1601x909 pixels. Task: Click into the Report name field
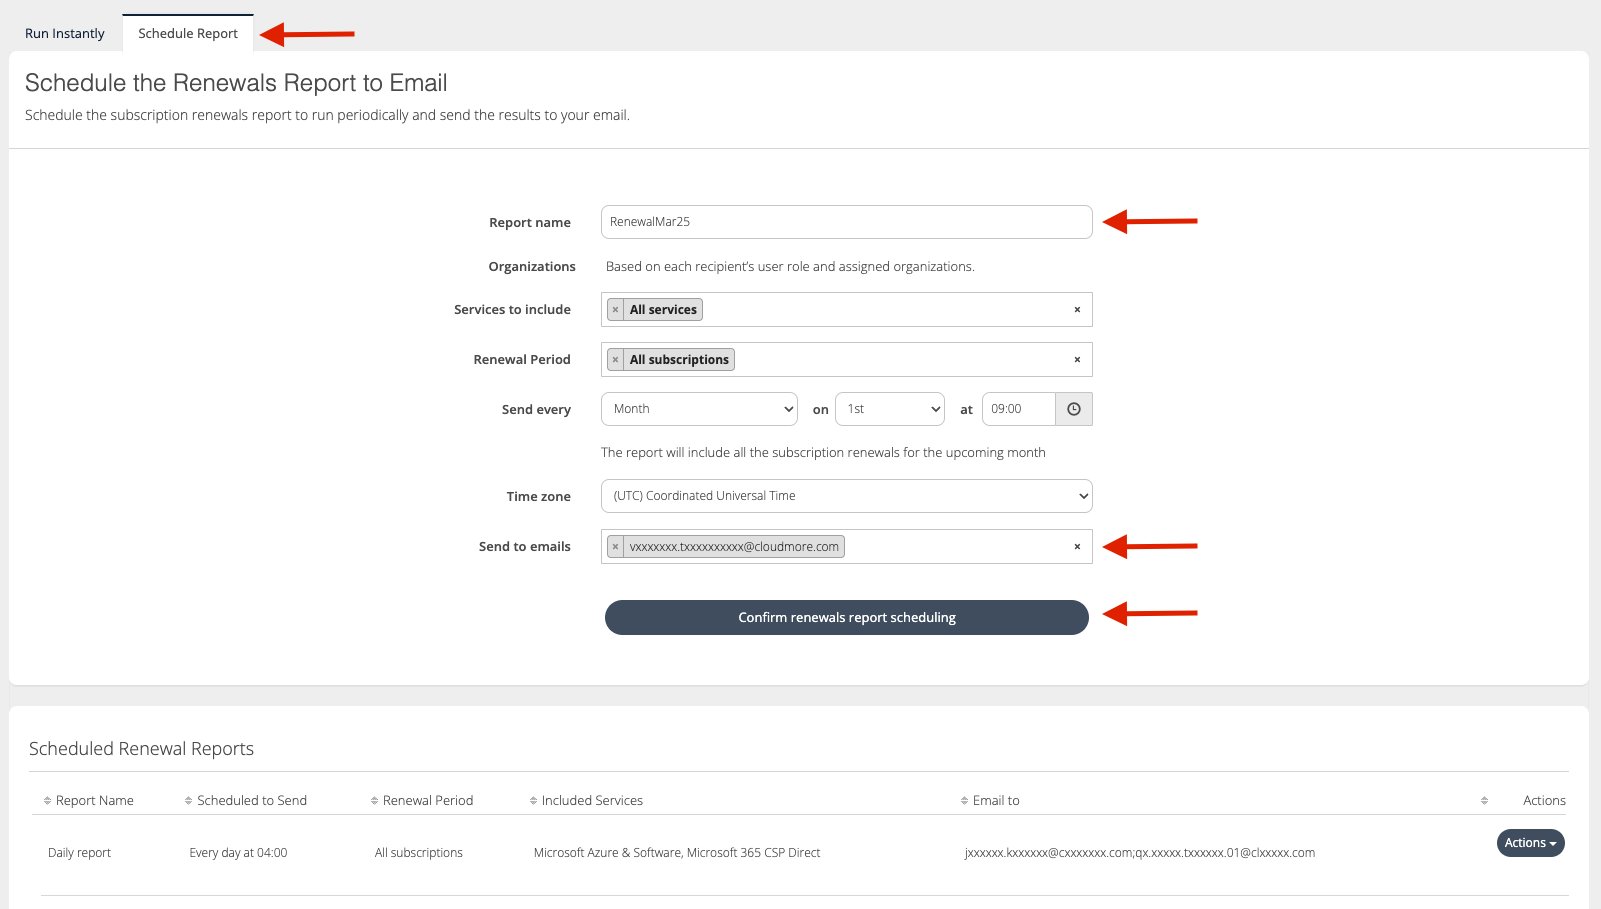tap(846, 222)
